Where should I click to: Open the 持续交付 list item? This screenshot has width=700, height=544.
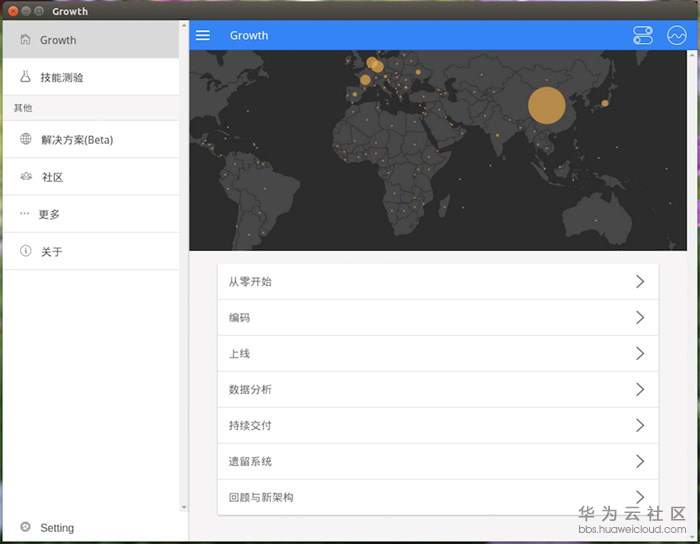pyautogui.click(x=438, y=426)
